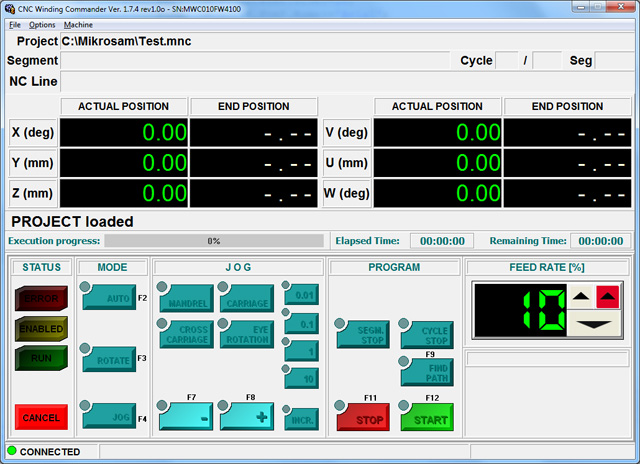The image size is (640, 464).
Task: Toggle the INCR. jog button
Action: 302,420
